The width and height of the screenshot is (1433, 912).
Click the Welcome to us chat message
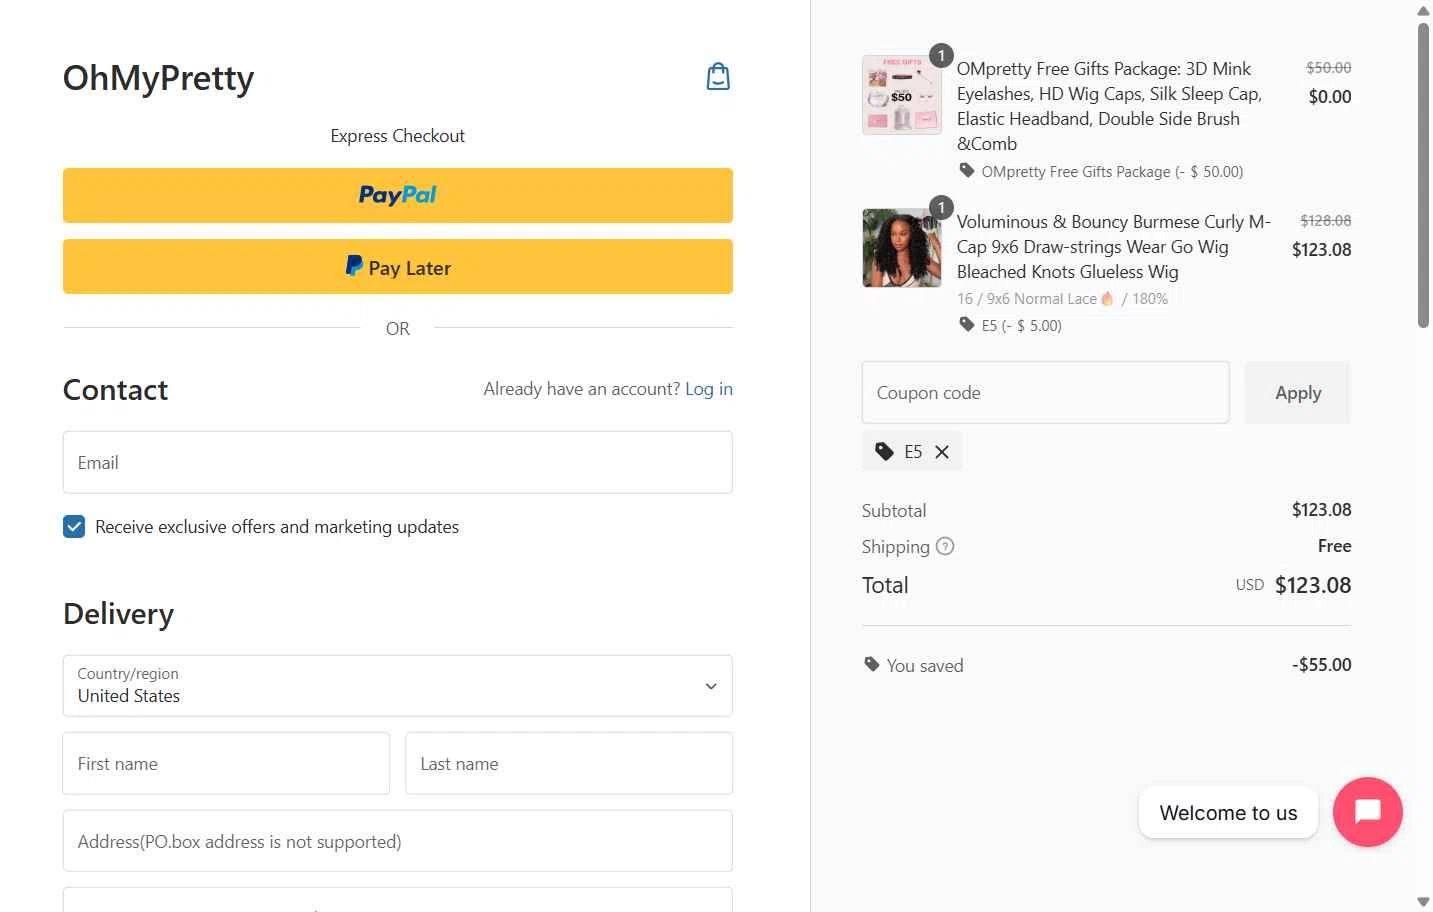(x=1228, y=813)
